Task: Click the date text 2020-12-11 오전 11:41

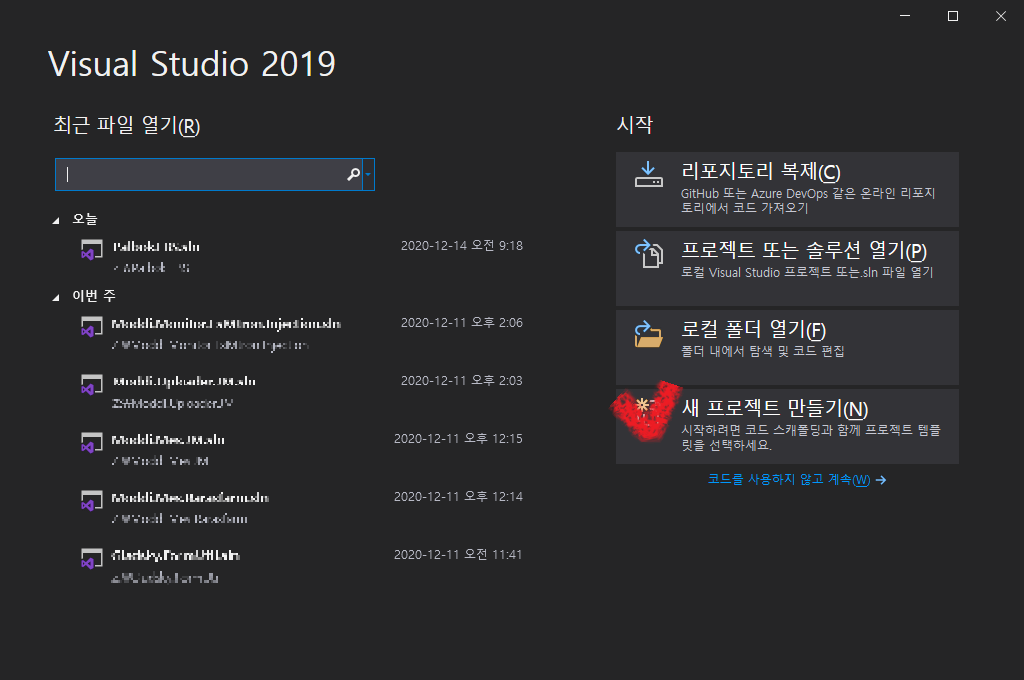Action: pyautogui.click(x=458, y=555)
